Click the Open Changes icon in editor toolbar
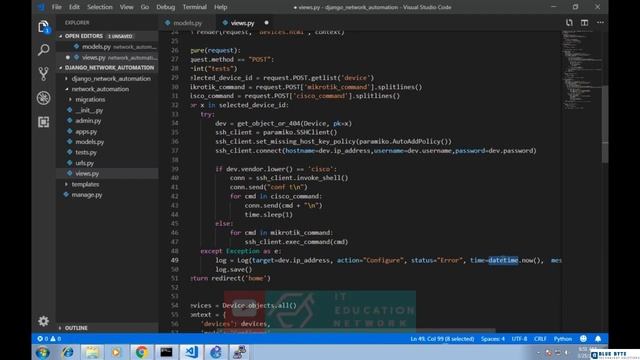 (x=569, y=23)
